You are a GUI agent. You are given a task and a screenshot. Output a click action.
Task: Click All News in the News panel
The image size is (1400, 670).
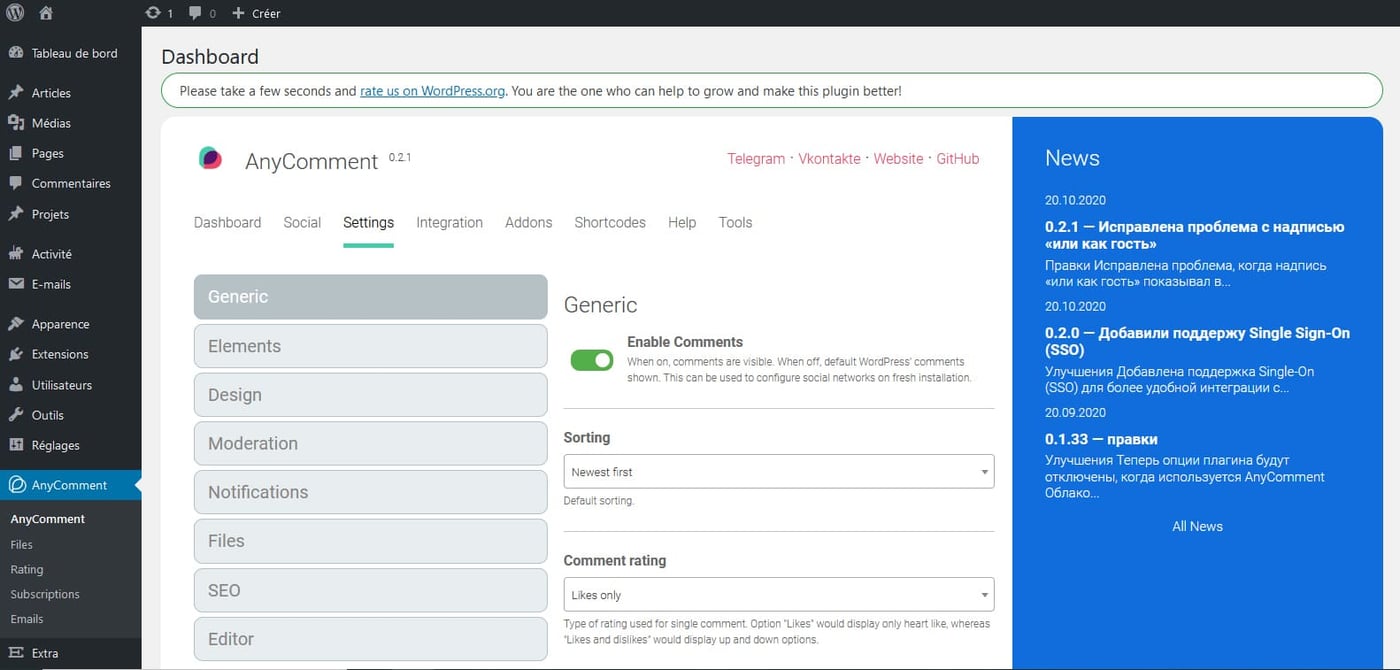click(x=1197, y=526)
